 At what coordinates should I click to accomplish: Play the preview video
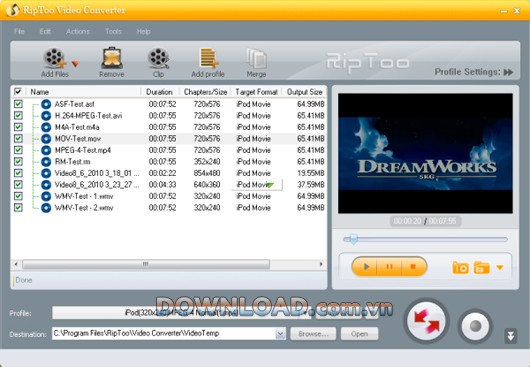(365, 267)
